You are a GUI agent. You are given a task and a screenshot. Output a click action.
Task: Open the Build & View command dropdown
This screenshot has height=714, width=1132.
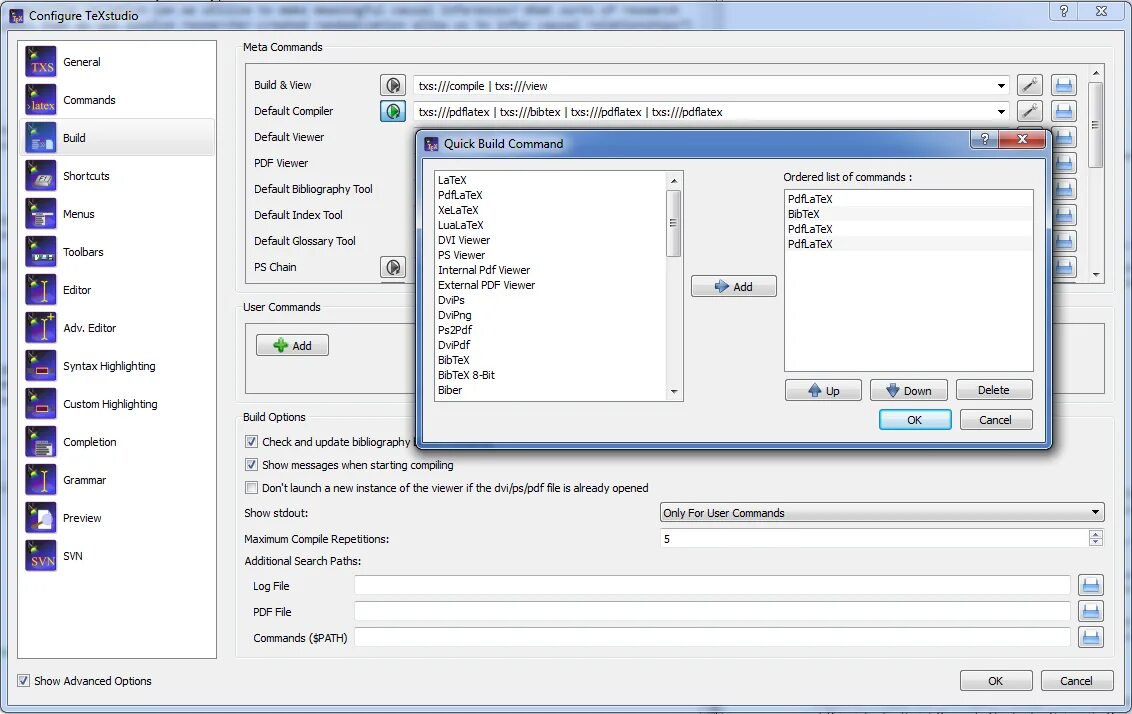tap(1001, 86)
